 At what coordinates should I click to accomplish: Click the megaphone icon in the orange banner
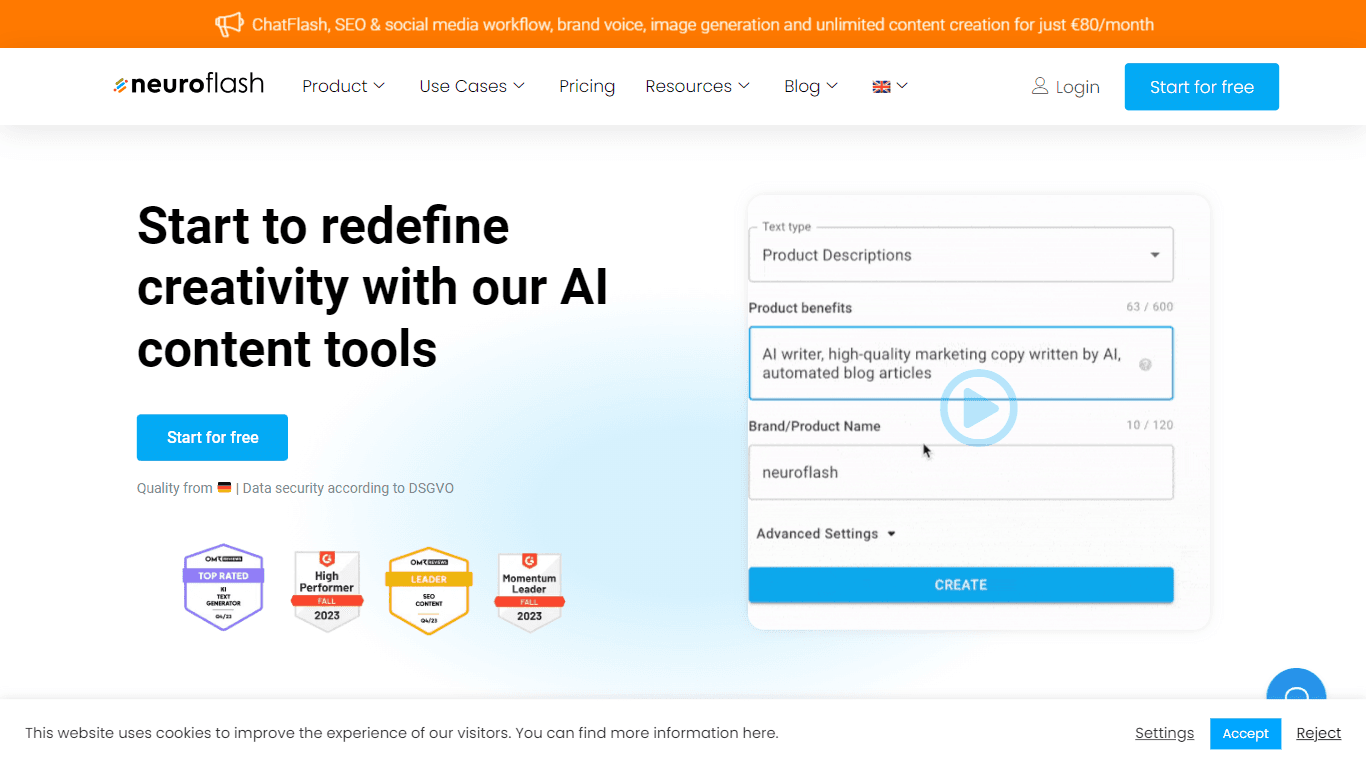point(229,24)
